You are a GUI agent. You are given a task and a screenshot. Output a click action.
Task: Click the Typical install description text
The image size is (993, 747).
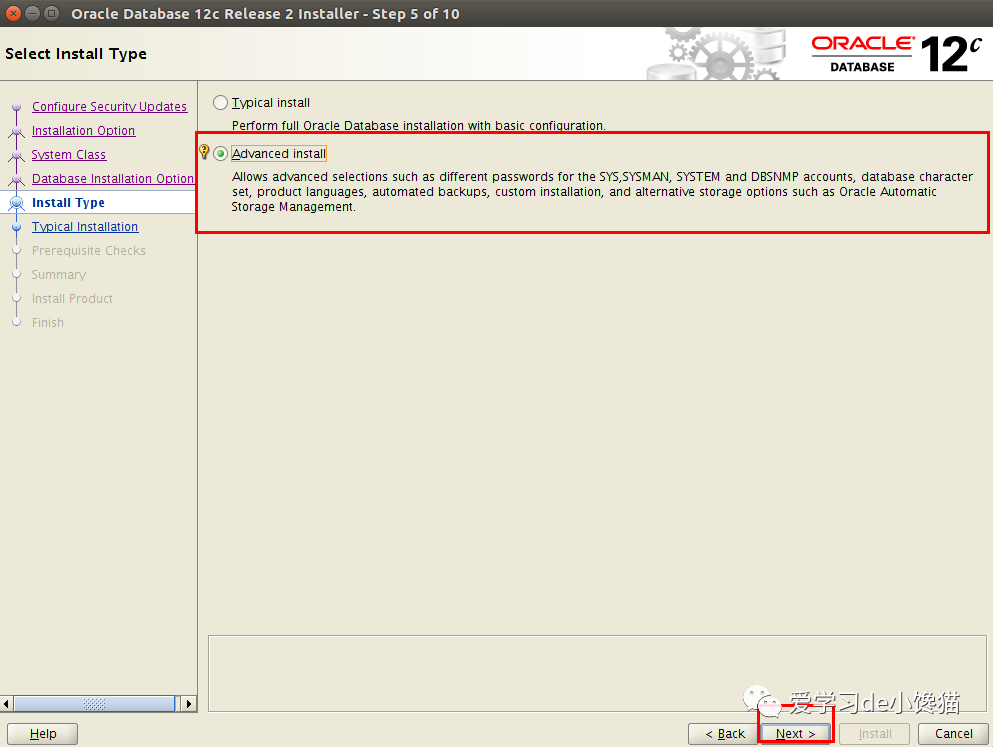(419, 125)
